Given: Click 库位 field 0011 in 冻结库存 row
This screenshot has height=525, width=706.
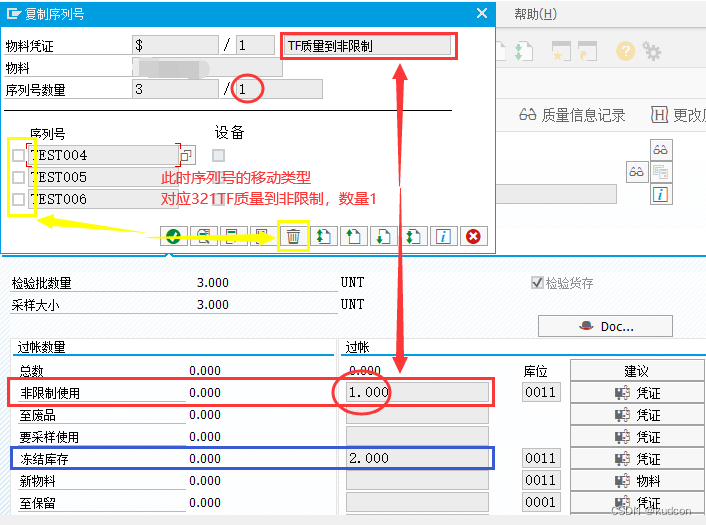Looking at the screenshot, I should 541,458.
